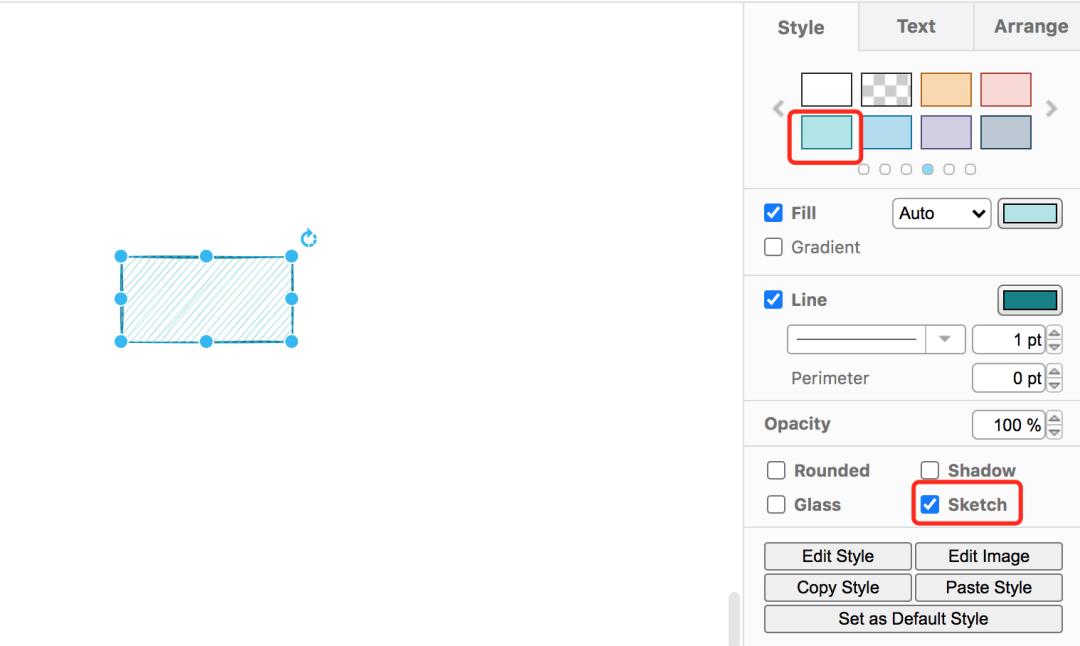The height and width of the screenshot is (646, 1080).
Task: Adjust the perimeter stepper arrows
Action: coord(1054,378)
